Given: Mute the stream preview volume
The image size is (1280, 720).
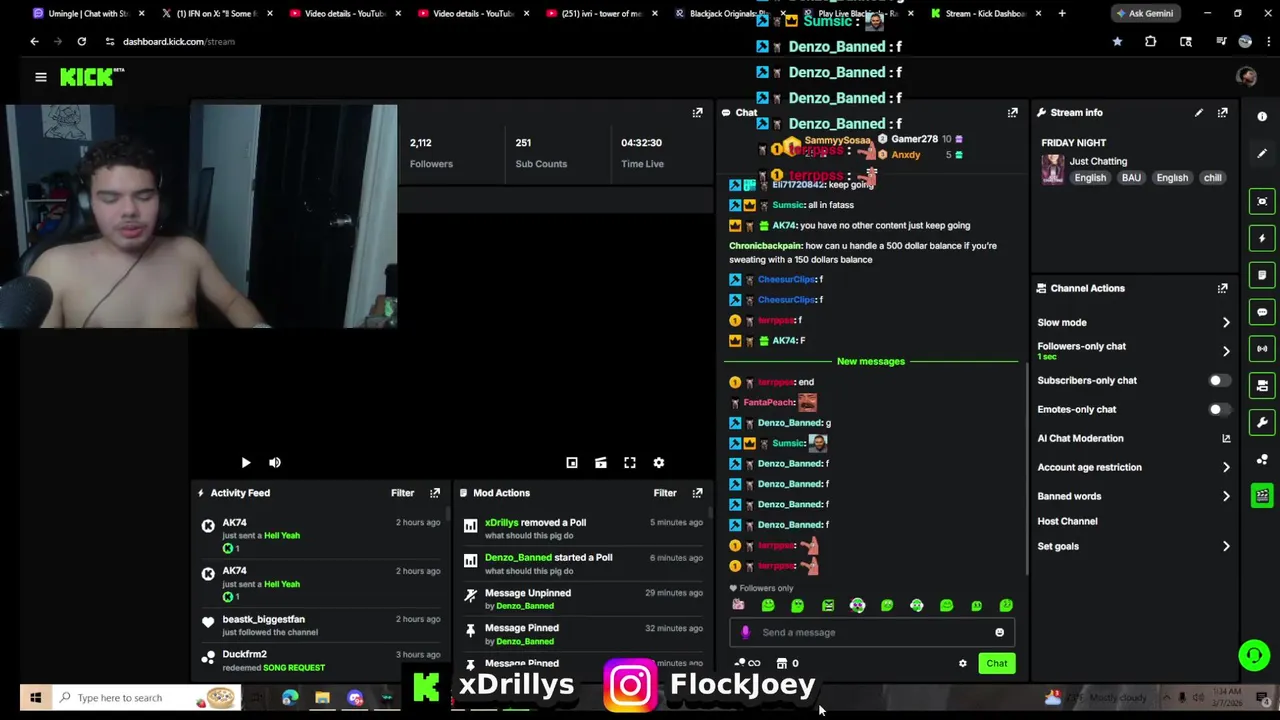Looking at the screenshot, I should 275,463.
